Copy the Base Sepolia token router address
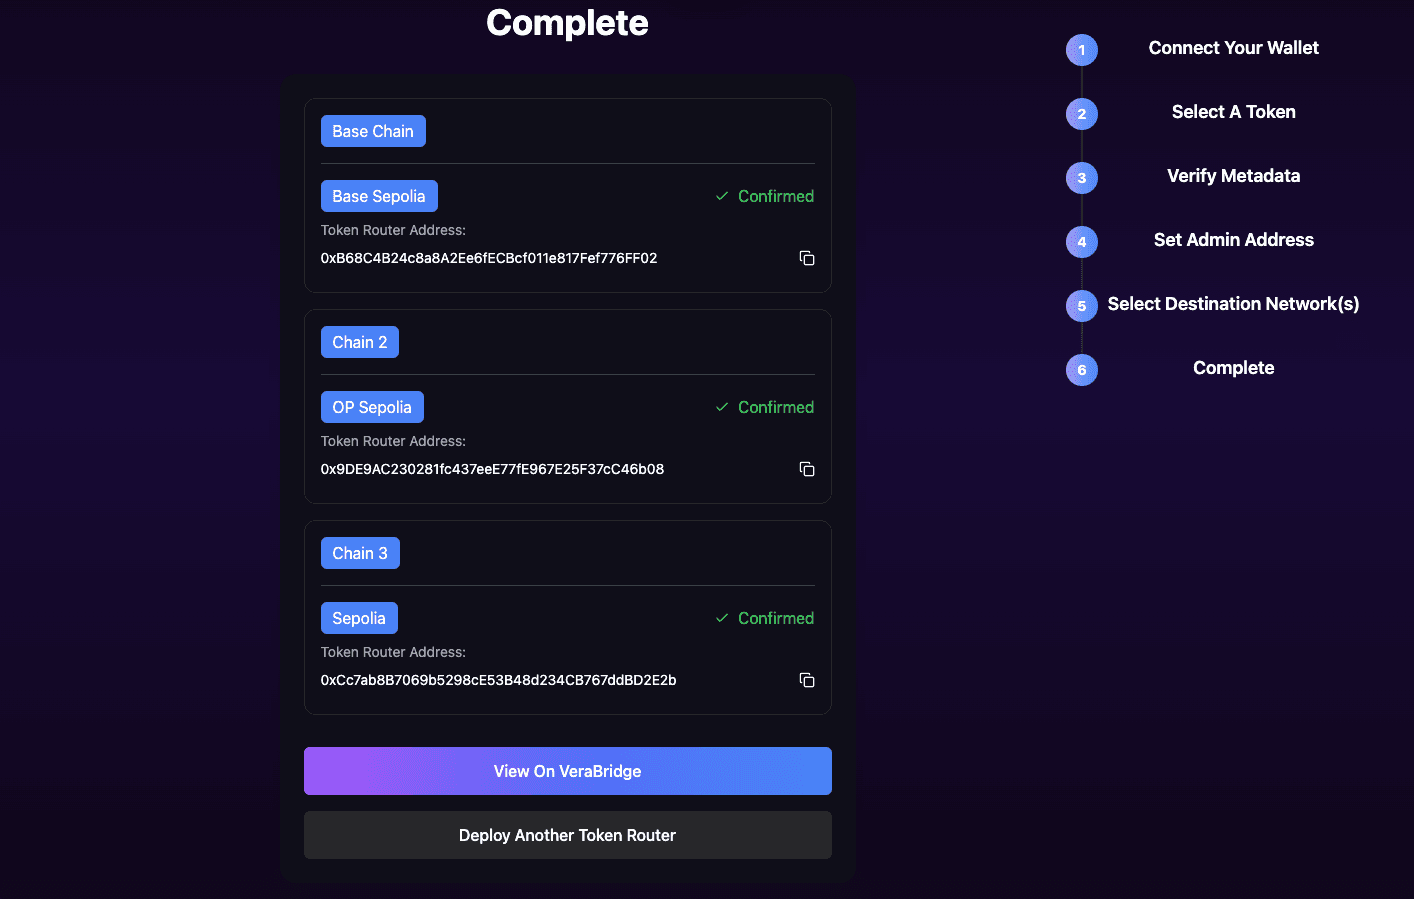The image size is (1414, 899). [807, 258]
